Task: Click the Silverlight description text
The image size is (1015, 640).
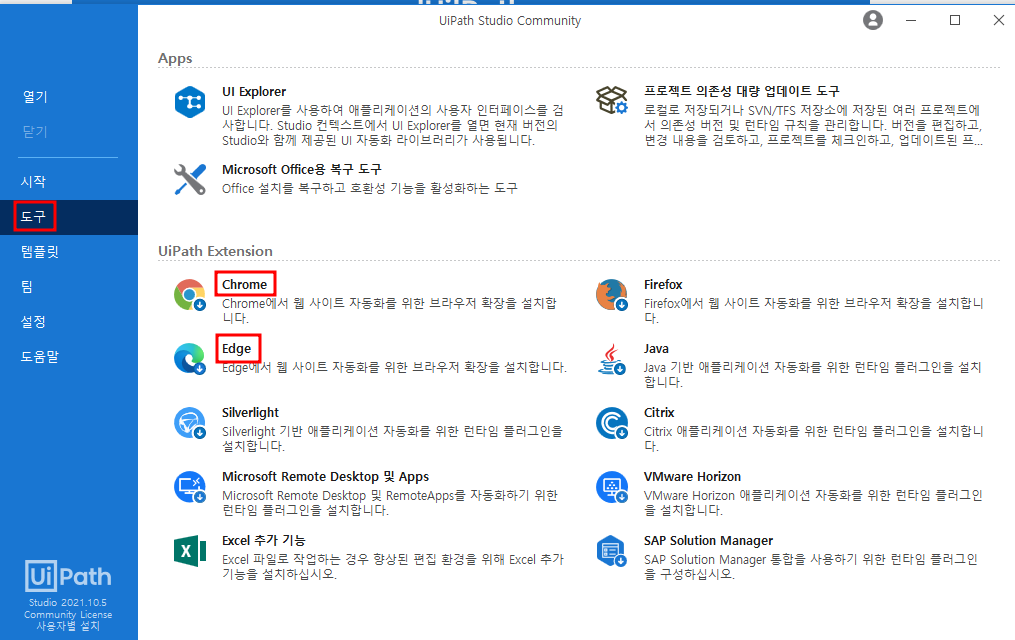Action: [x=392, y=438]
